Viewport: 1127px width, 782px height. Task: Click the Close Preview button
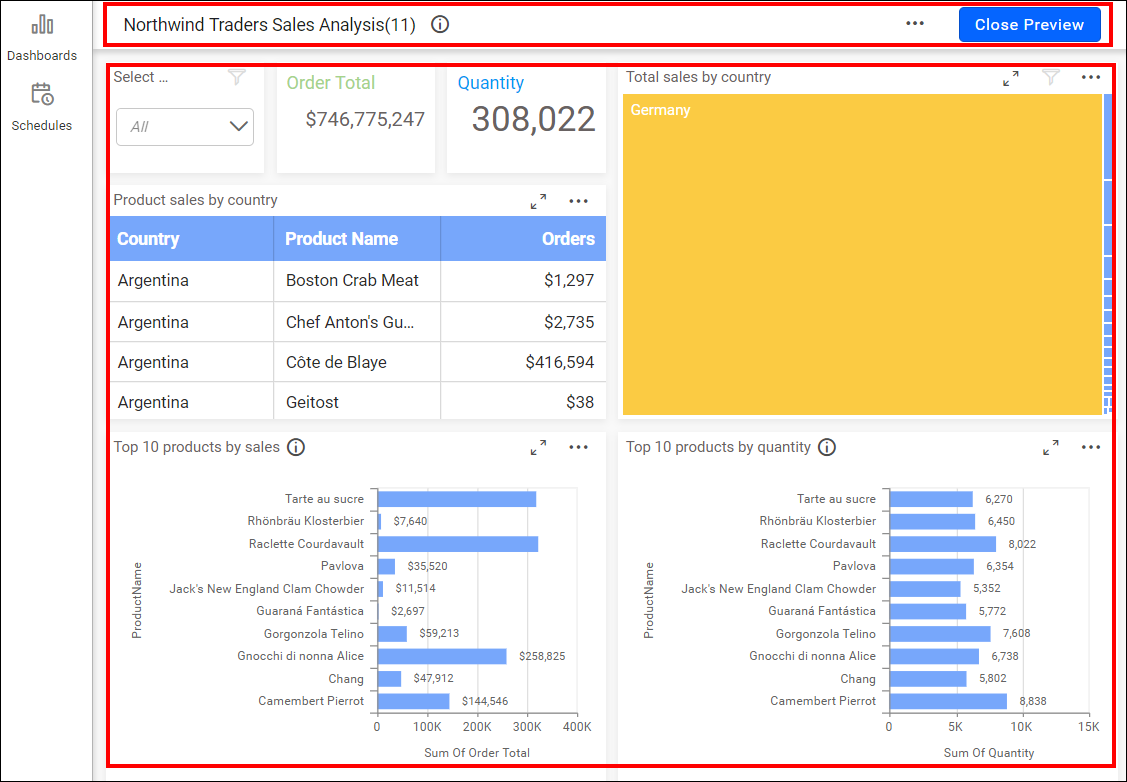coord(1029,25)
